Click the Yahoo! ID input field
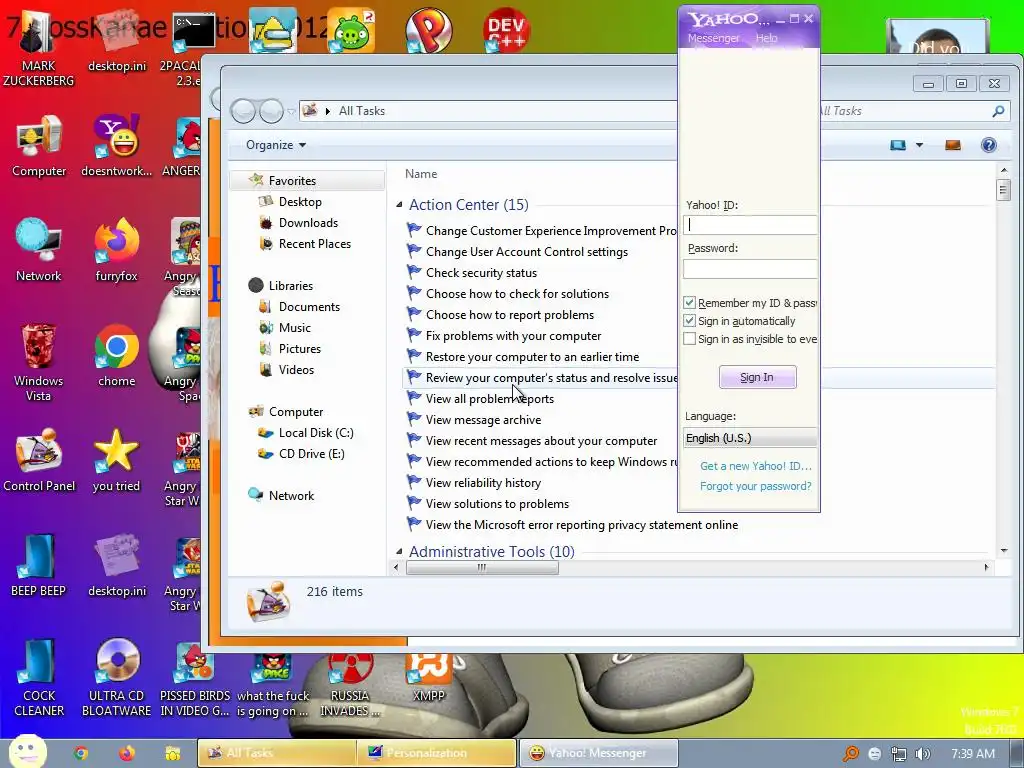 750,225
